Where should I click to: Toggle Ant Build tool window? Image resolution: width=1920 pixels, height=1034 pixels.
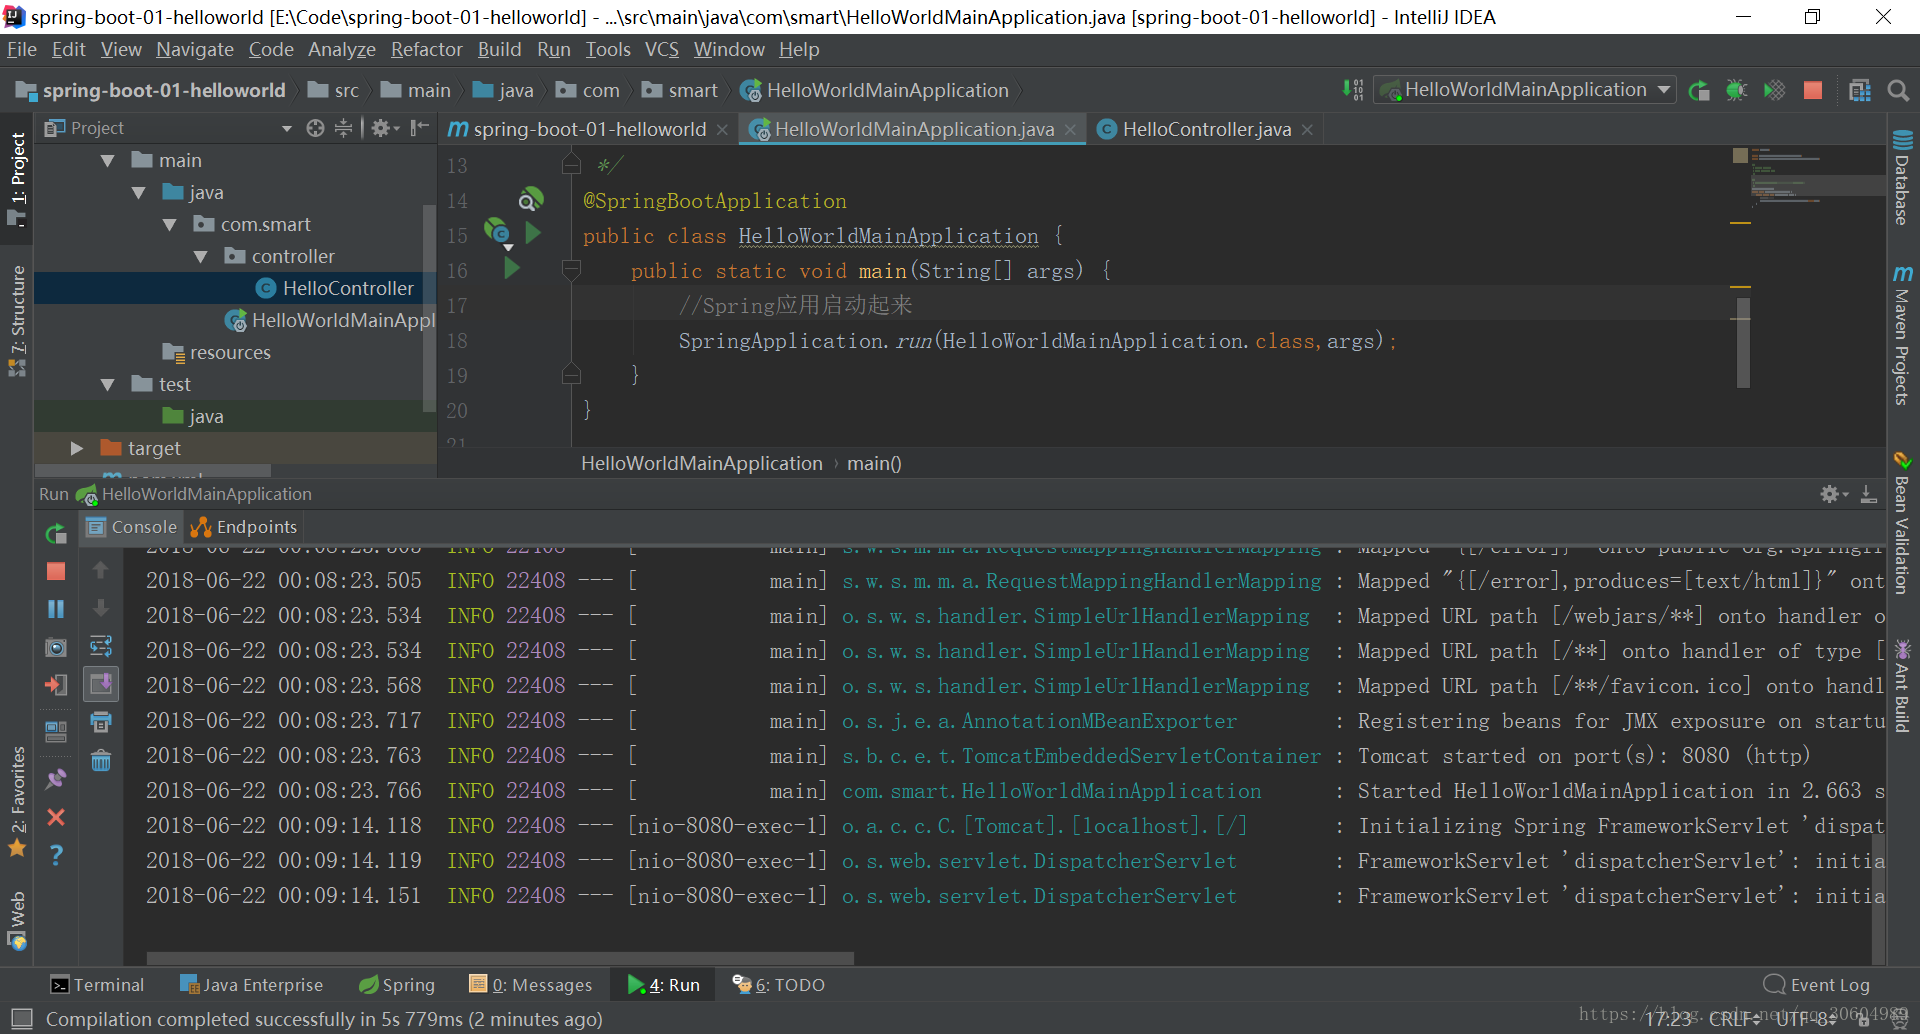coord(1902,687)
